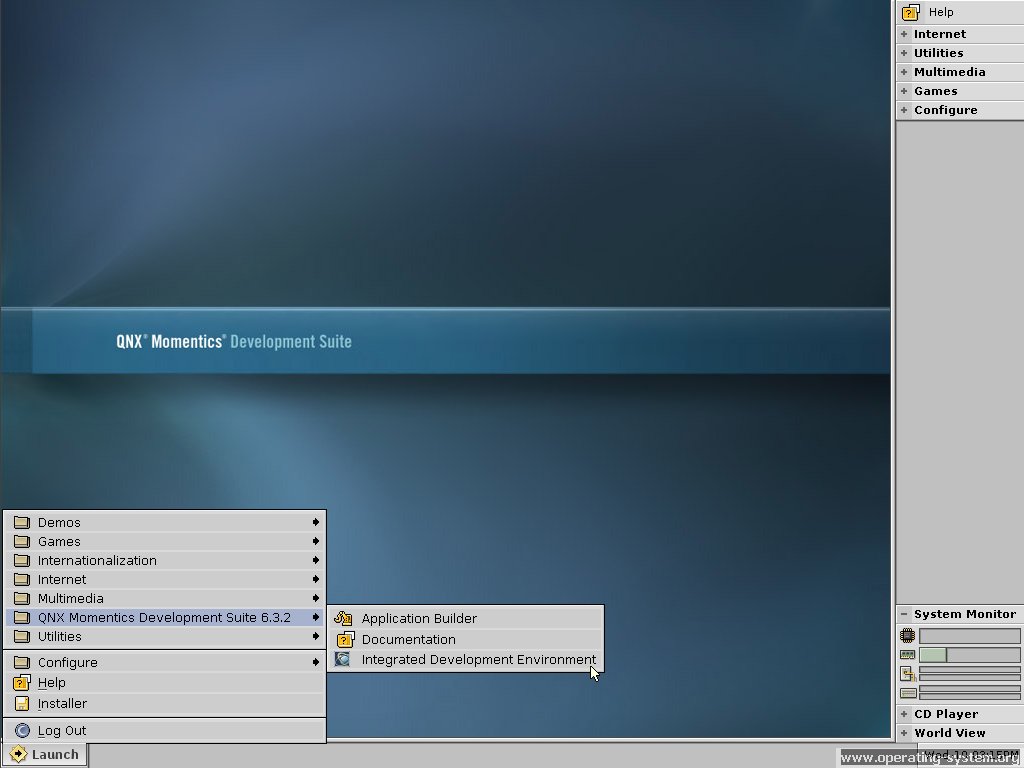
Task: Open the Internet submenu arrow in Launch menu
Action: (x=315, y=579)
